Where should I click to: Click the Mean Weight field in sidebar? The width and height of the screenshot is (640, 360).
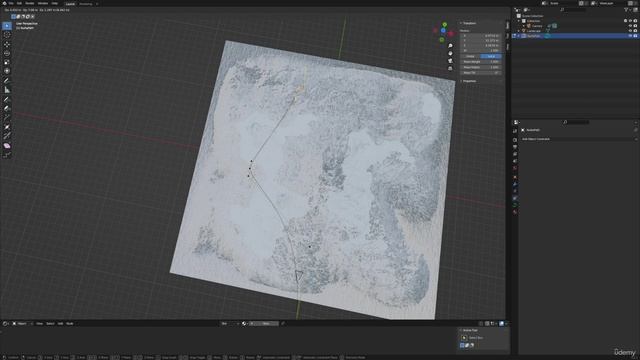(481, 62)
